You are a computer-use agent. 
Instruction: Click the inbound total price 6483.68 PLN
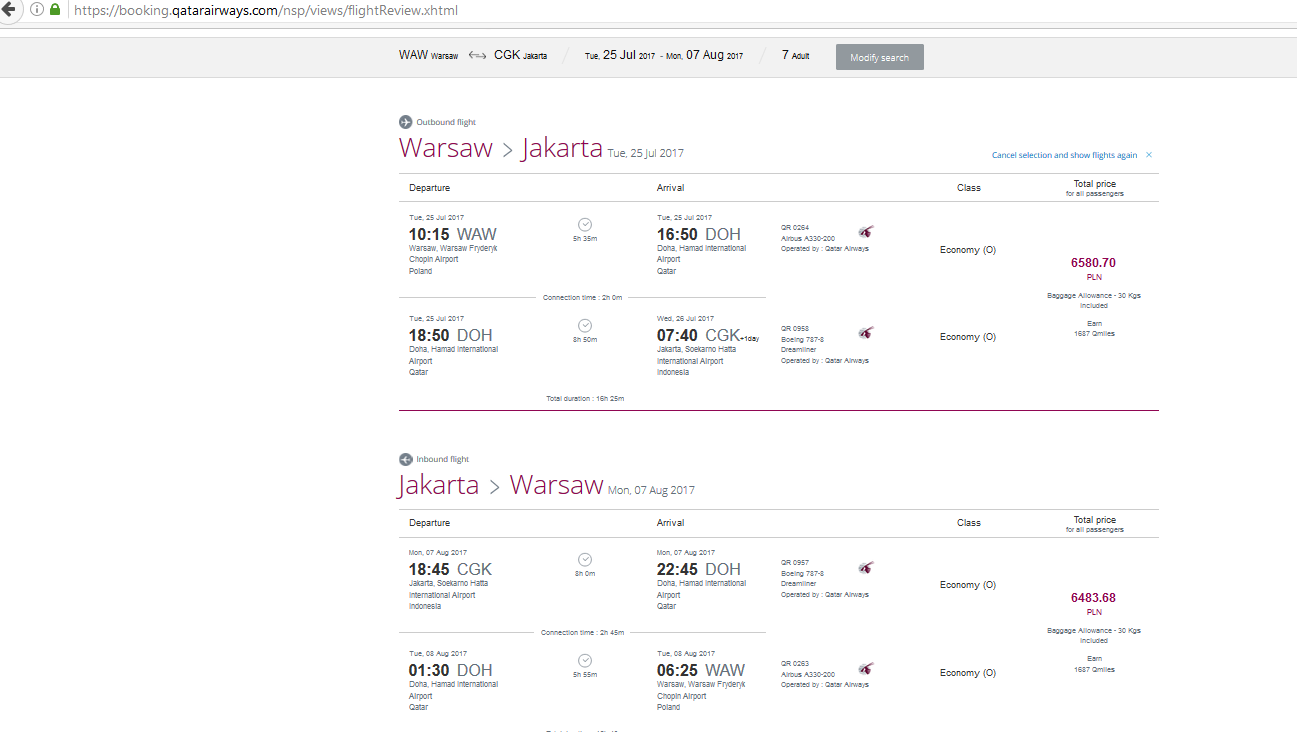[x=1093, y=603]
